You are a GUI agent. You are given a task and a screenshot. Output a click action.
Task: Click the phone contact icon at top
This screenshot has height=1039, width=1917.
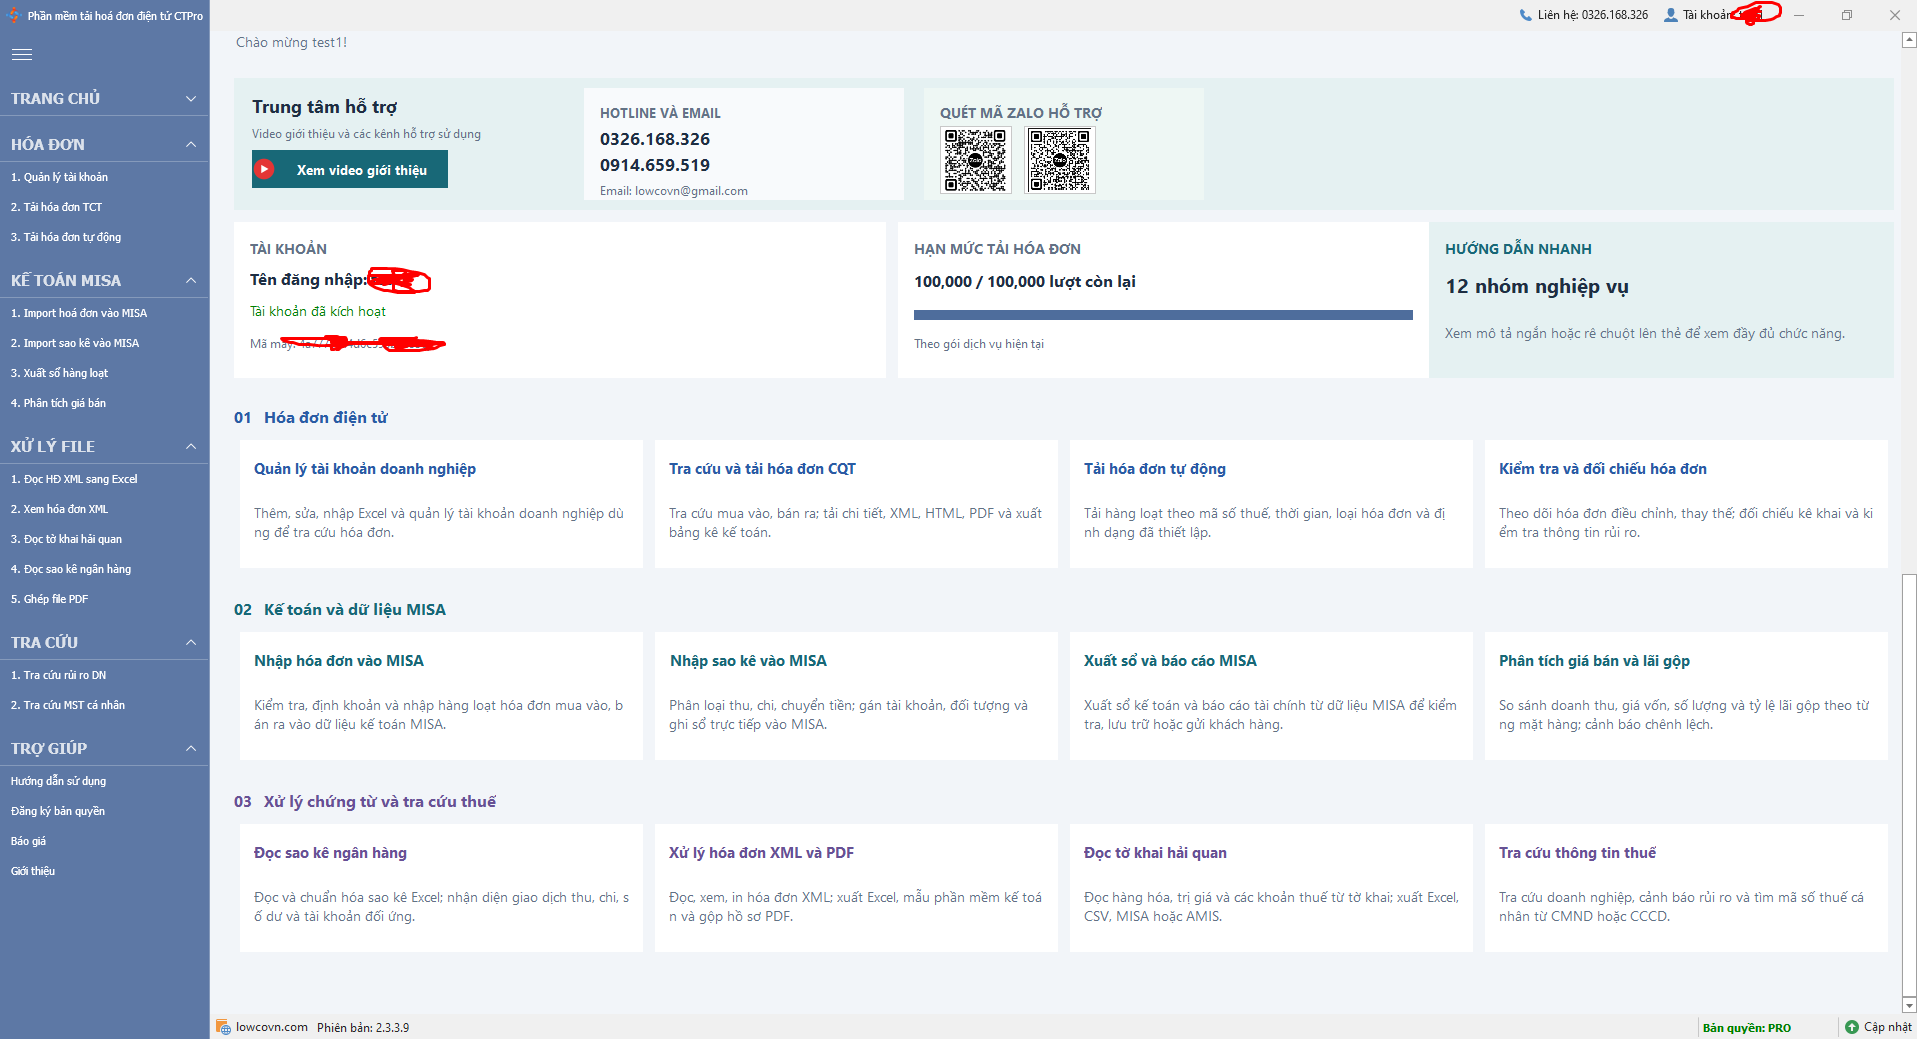[1525, 15]
